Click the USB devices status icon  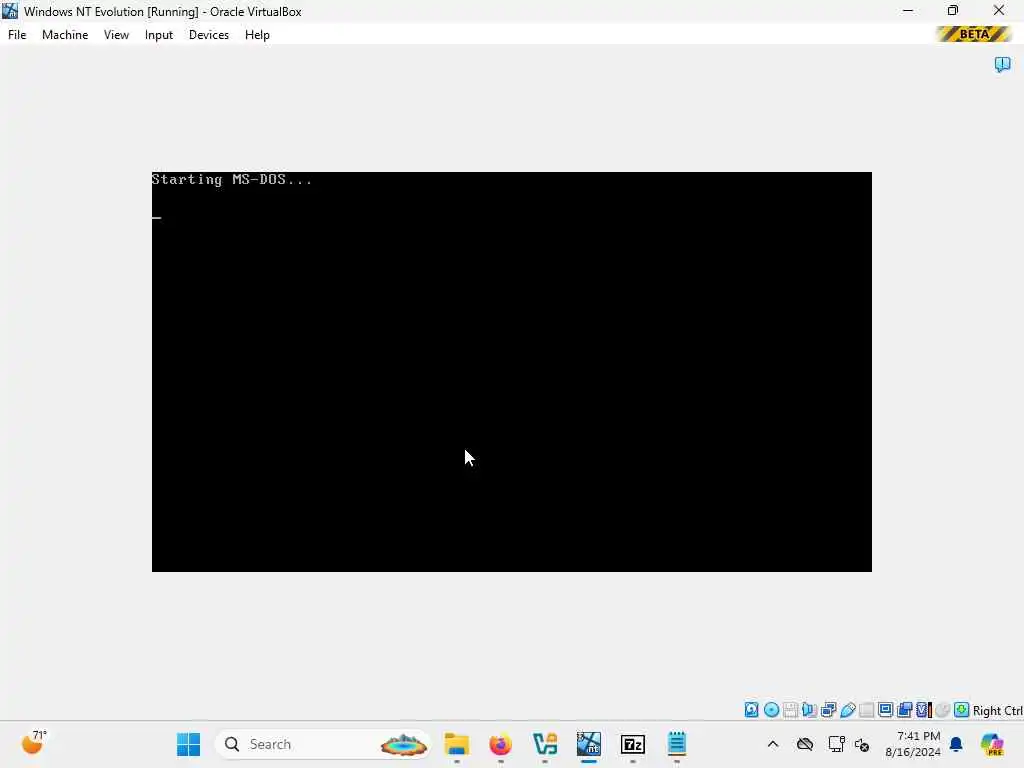click(x=848, y=710)
